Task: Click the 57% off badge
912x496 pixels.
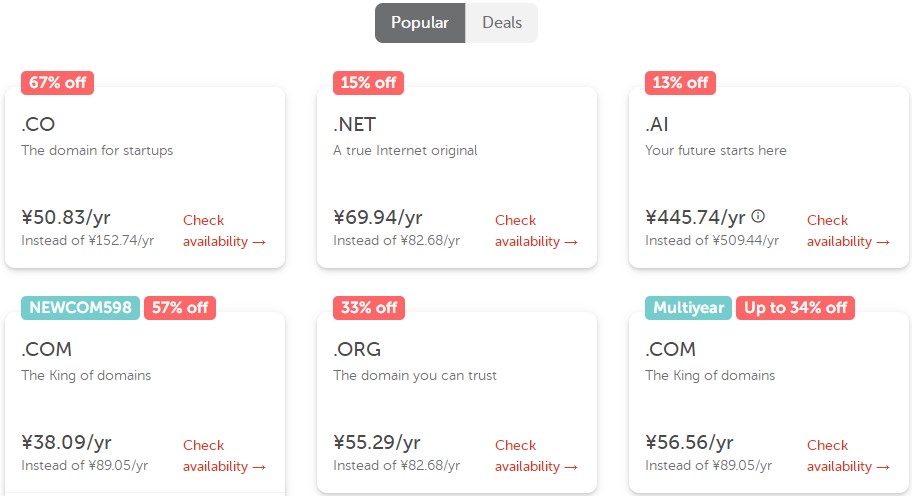Action: pos(180,308)
